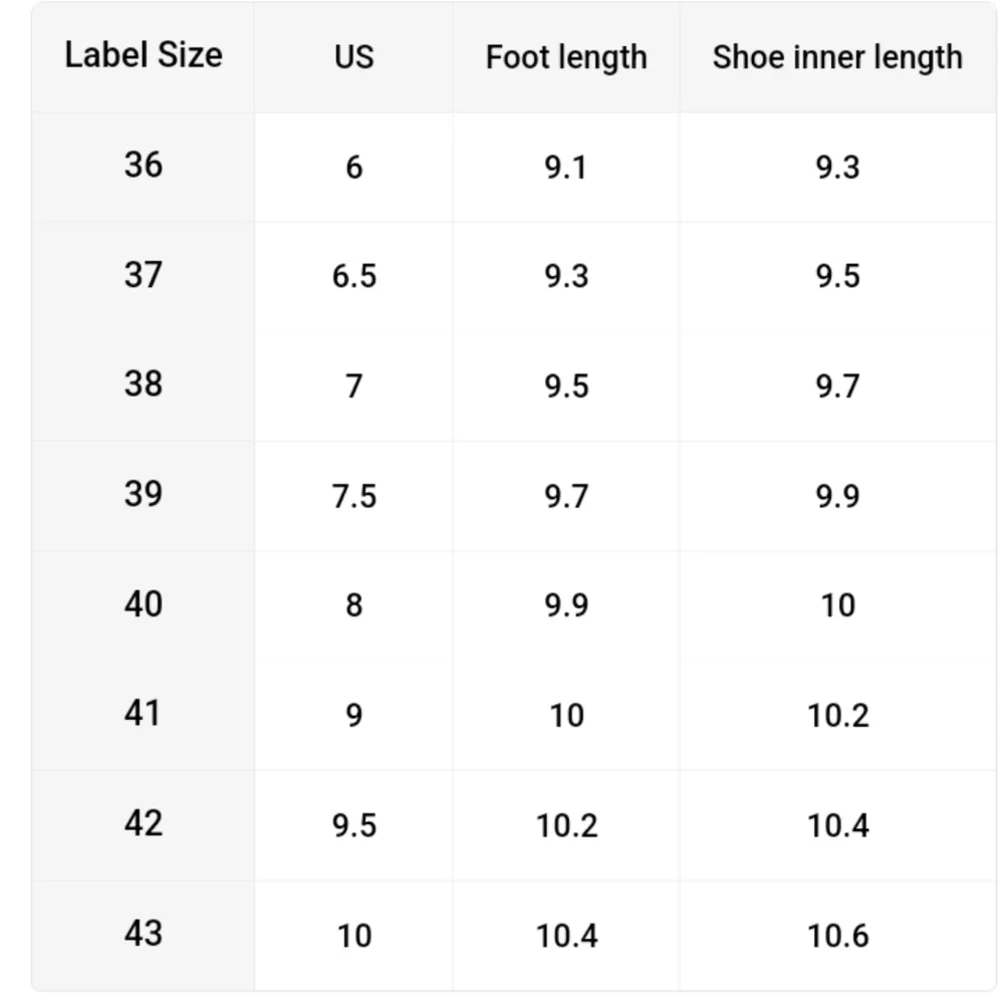Viewport: 1000px width, 1004px height.
Task: Click US size 7.5 cell
Action: point(353,496)
